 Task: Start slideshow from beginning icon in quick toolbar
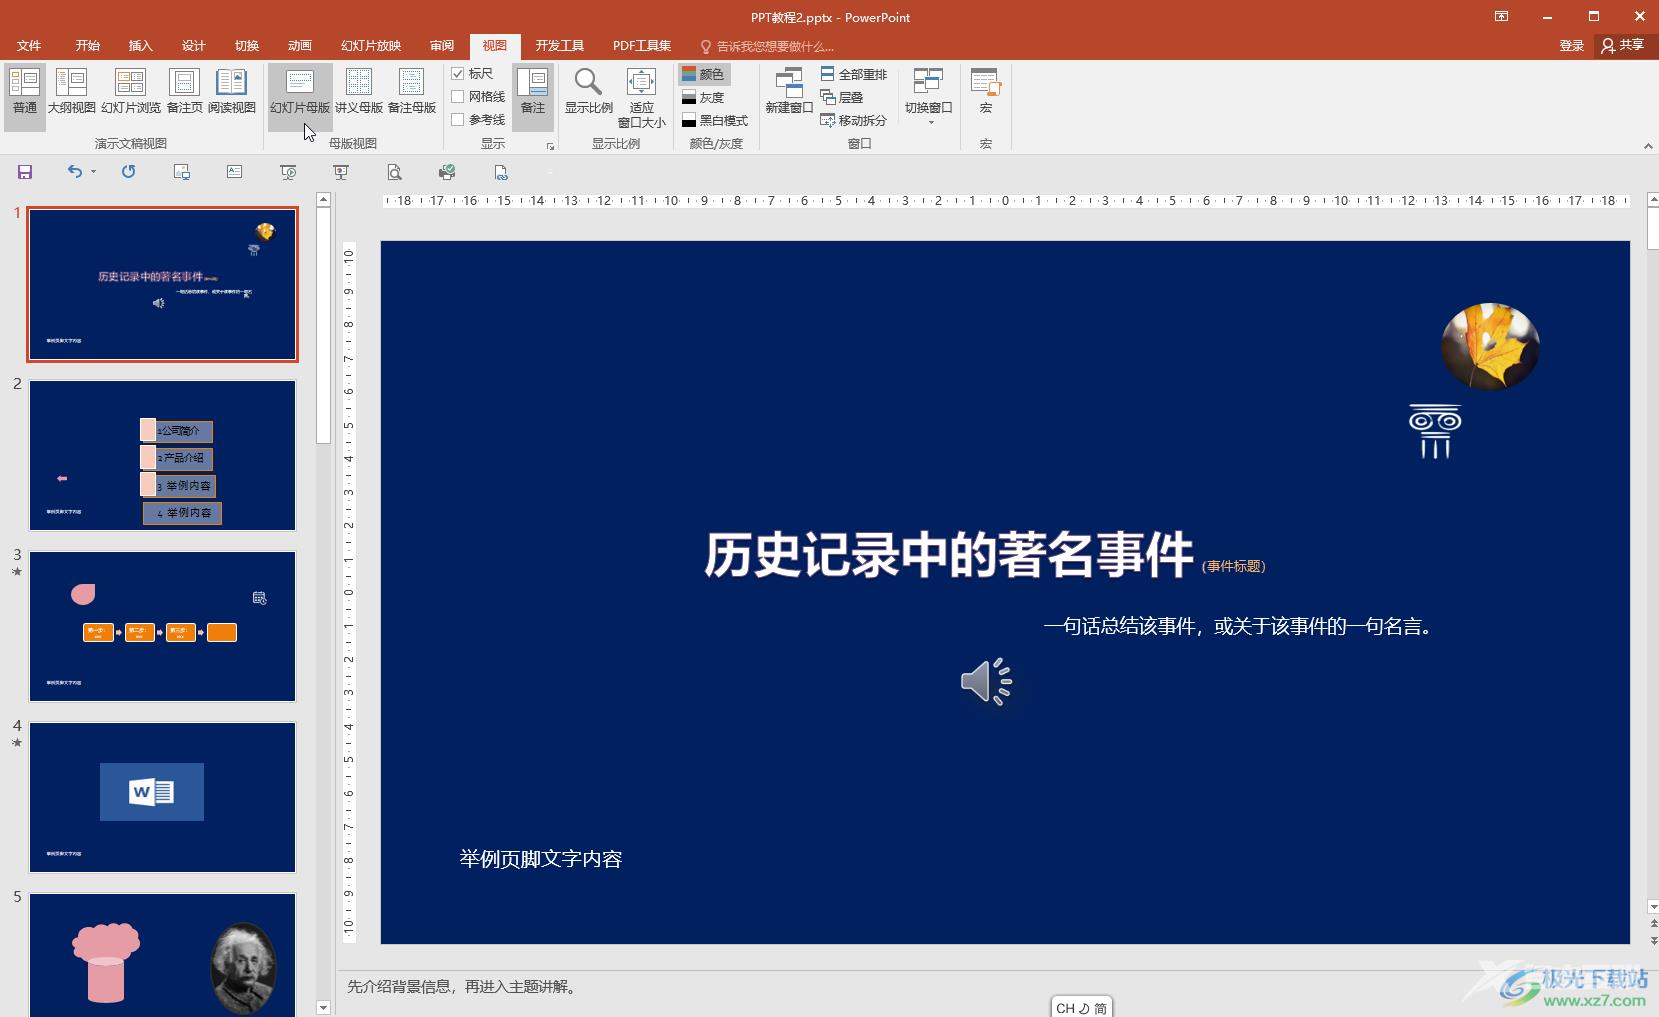pyautogui.click(x=288, y=172)
